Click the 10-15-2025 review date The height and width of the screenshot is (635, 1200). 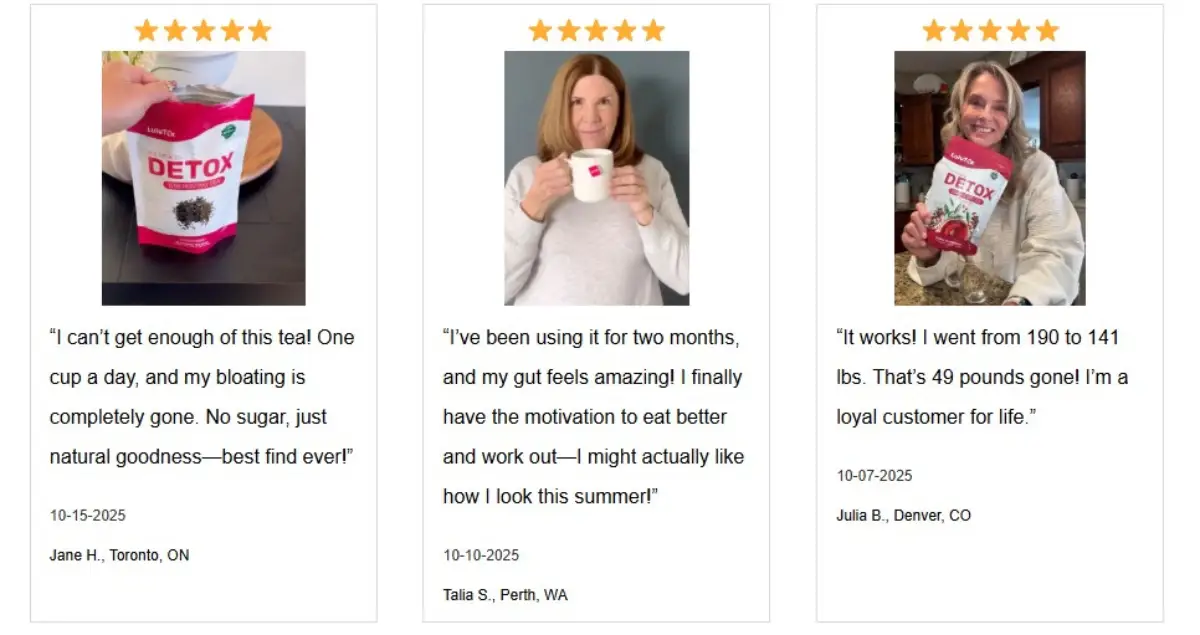click(x=88, y=516)
